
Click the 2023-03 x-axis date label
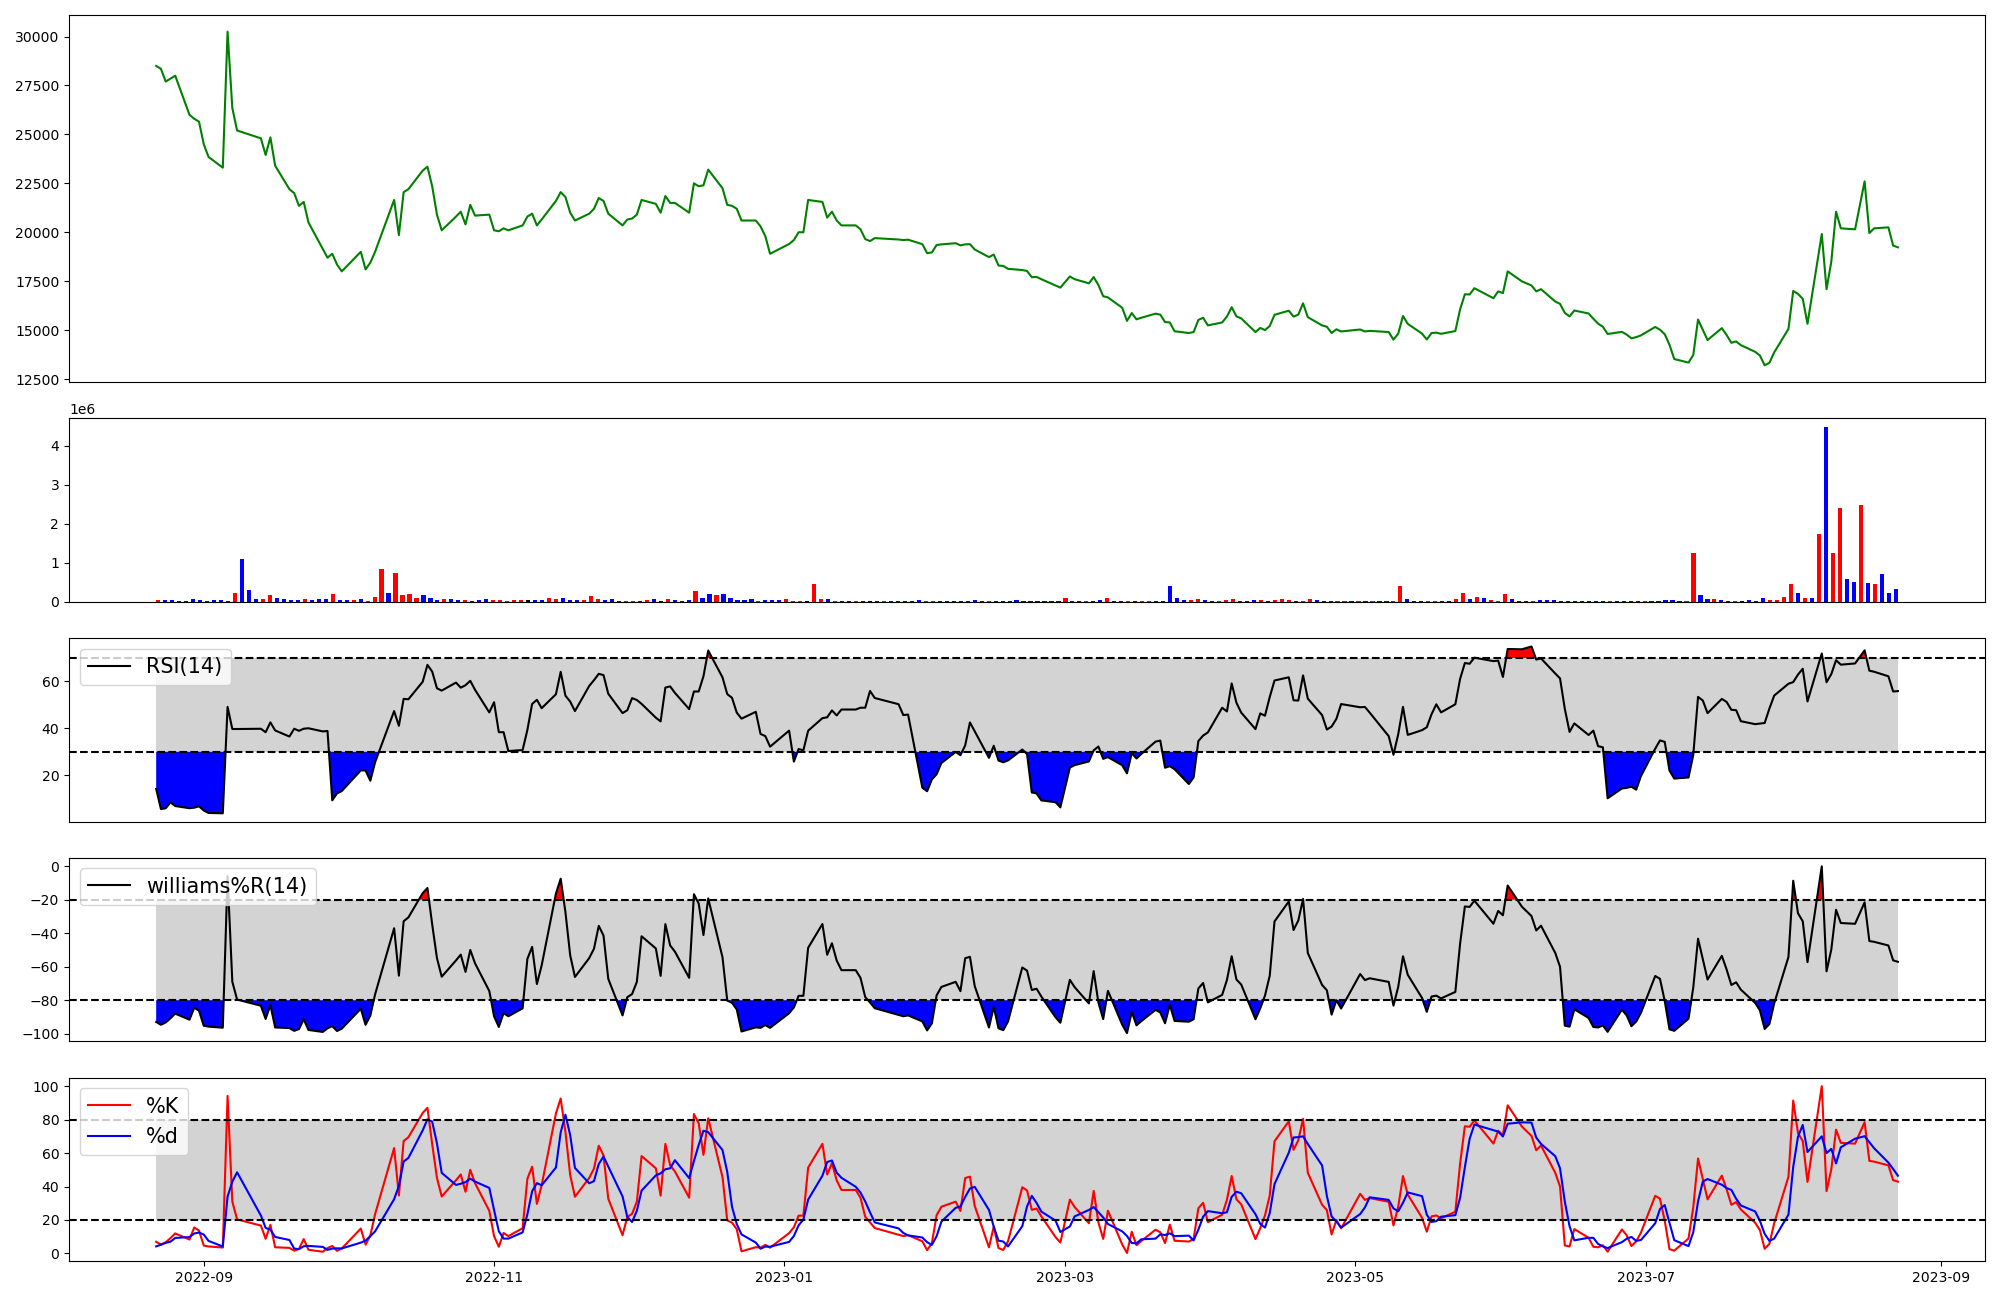(x=1065, y=1277)
